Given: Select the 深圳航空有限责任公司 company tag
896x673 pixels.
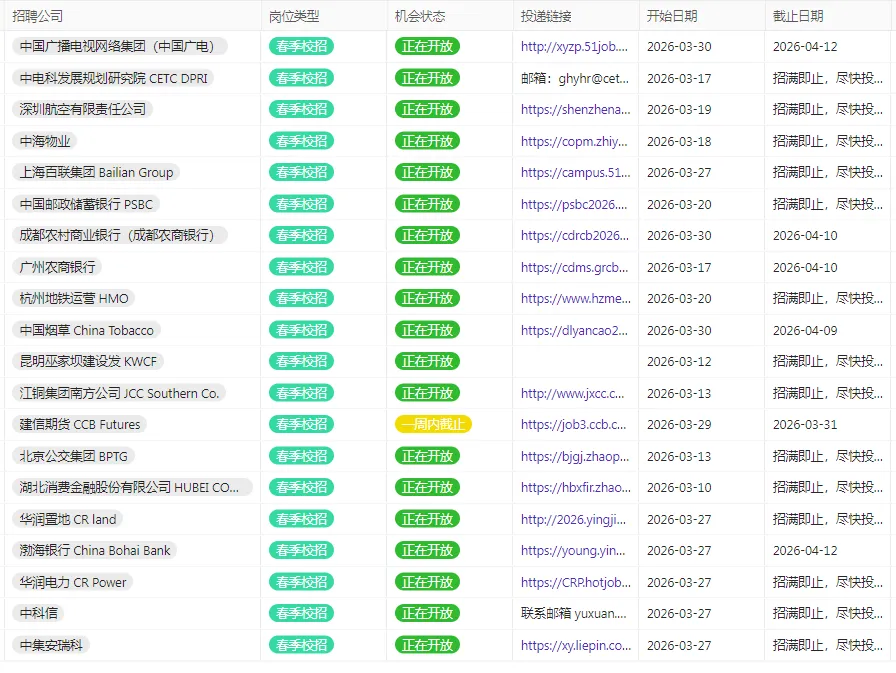Looking at the screenshot, I should (x=82, y=109).
